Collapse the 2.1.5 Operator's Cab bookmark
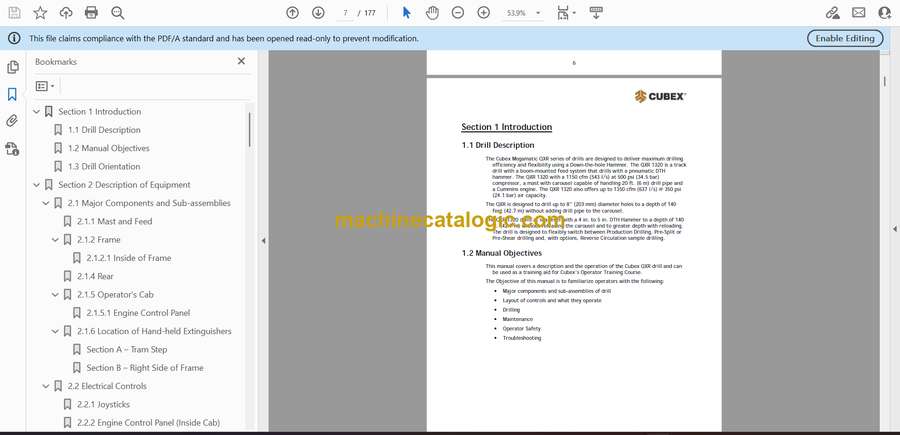The height and width of the screenshot is (435, 900). click(x=55, y=294)
